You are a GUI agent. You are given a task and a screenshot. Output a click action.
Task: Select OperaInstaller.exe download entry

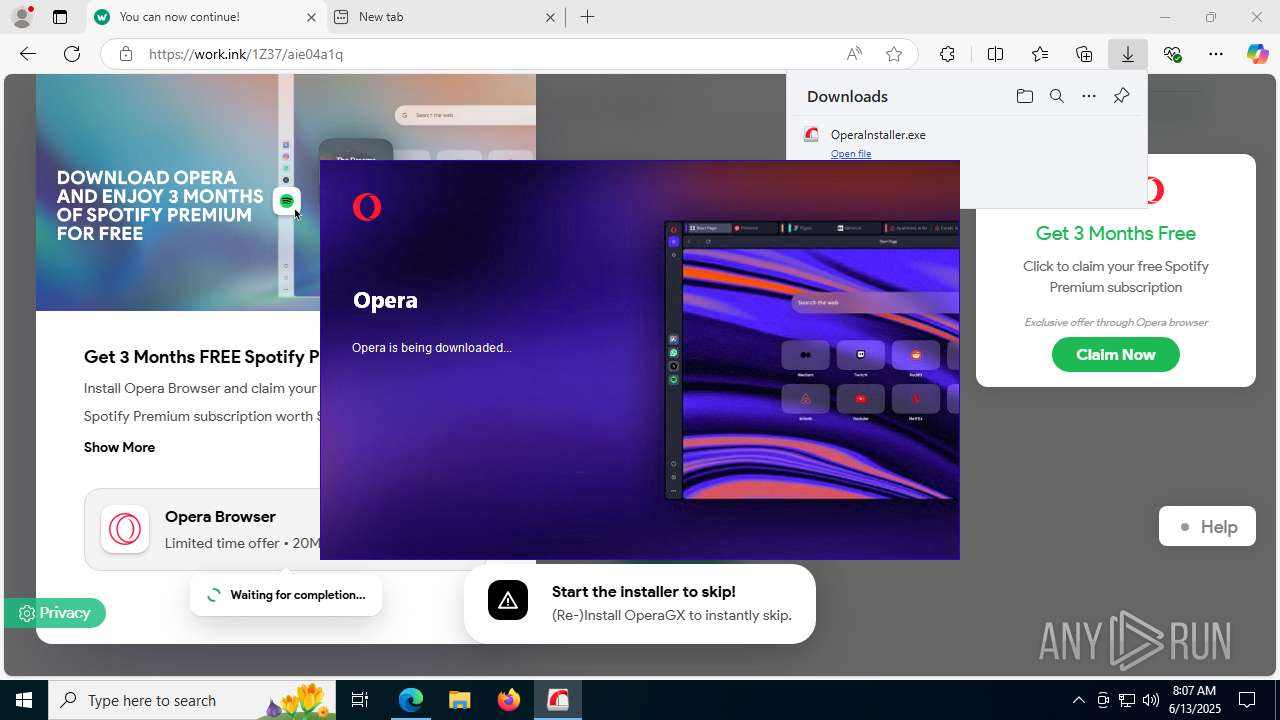point(967,142)
